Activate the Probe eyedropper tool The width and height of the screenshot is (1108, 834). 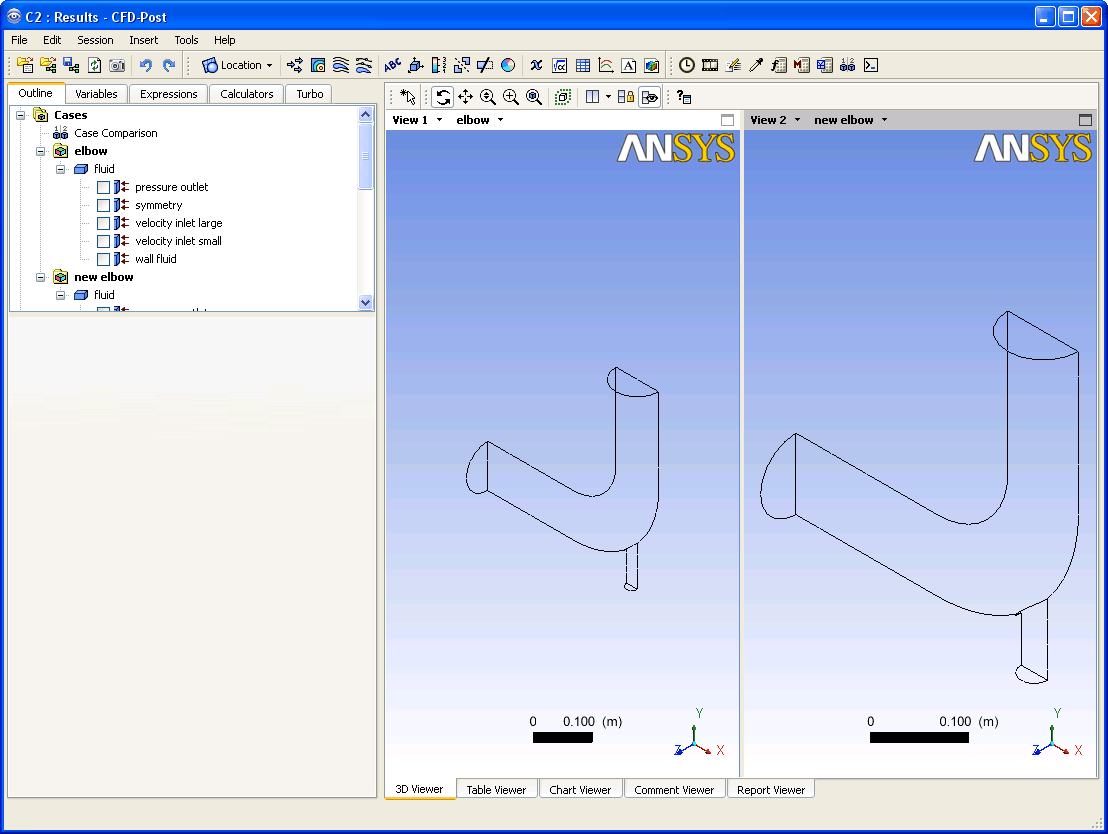pos(756,65)
